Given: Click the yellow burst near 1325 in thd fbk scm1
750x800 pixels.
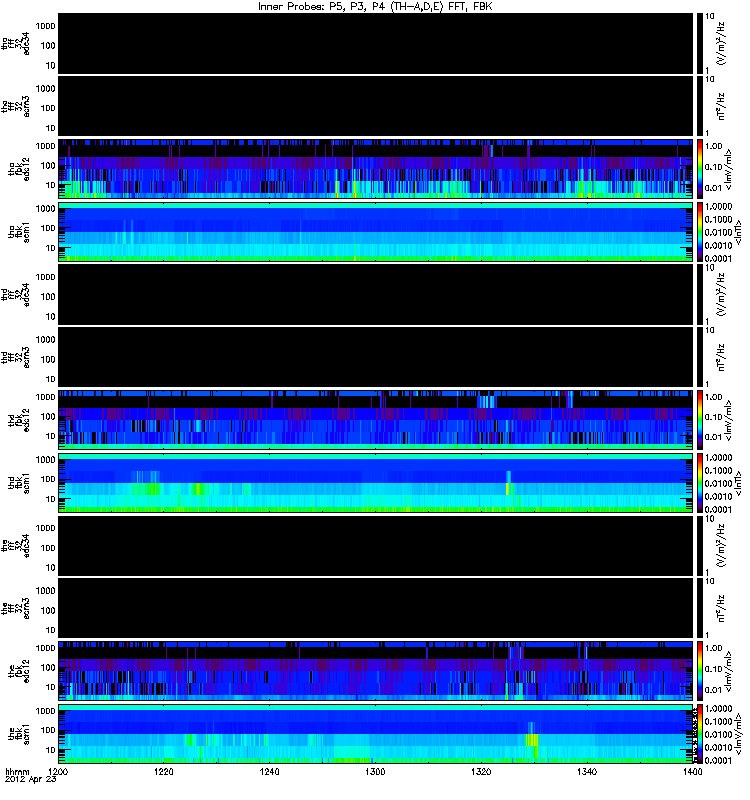Looking at the screenshot, I should click(508, 488).
